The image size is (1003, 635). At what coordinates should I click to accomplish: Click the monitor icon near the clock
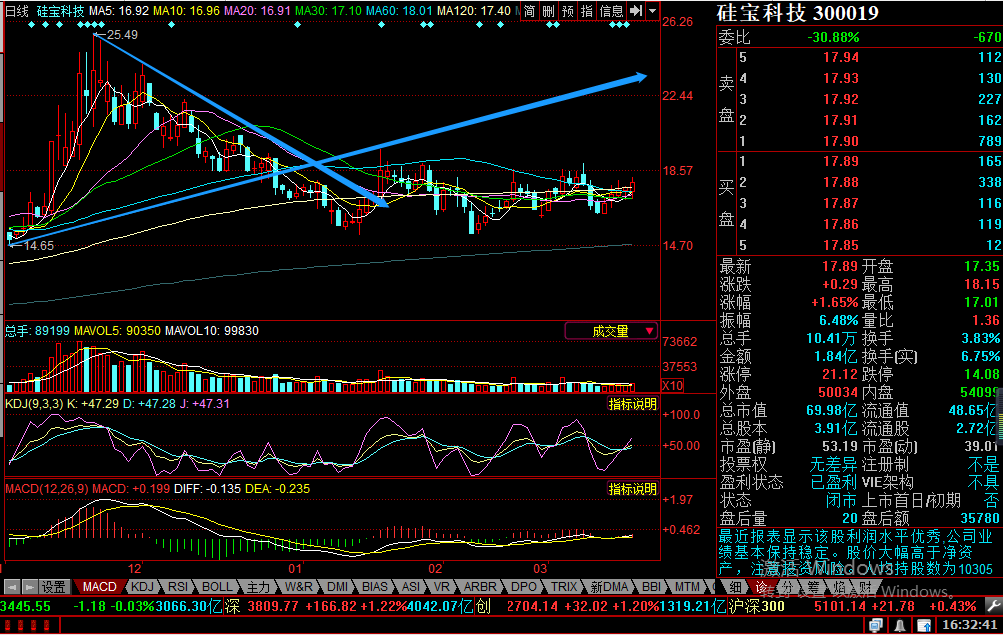876,625
